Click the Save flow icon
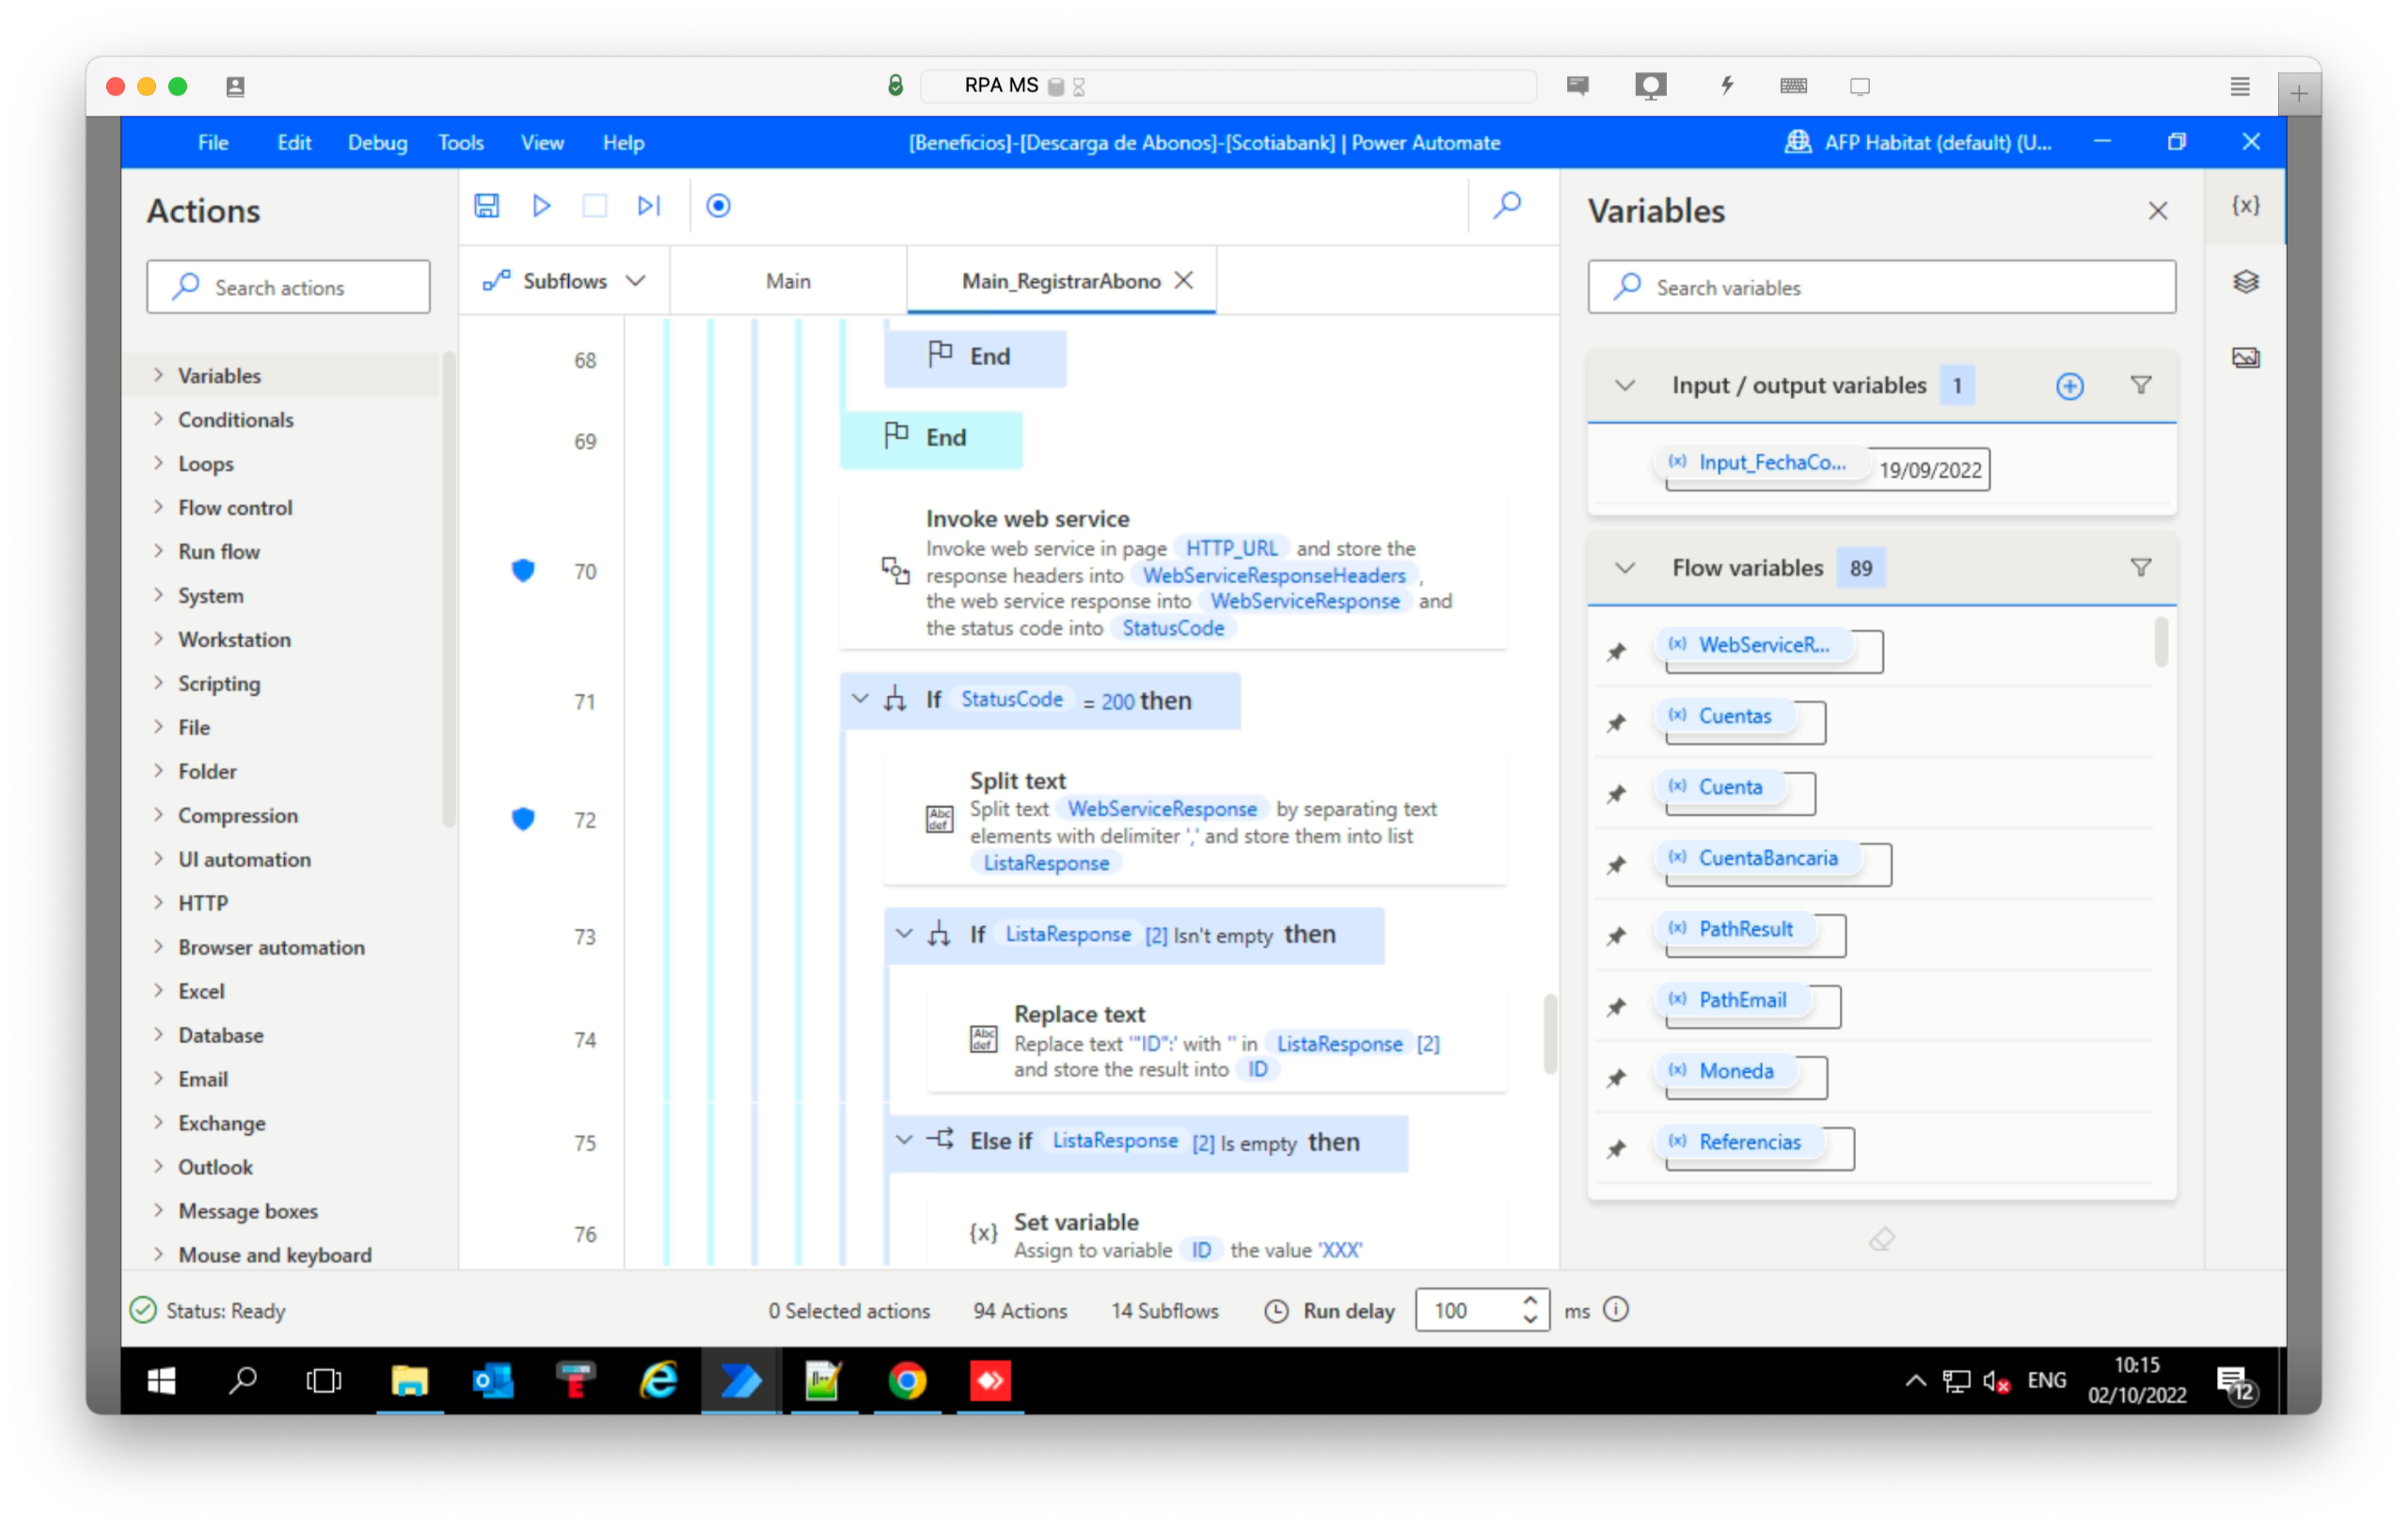 tap(486, 206)
